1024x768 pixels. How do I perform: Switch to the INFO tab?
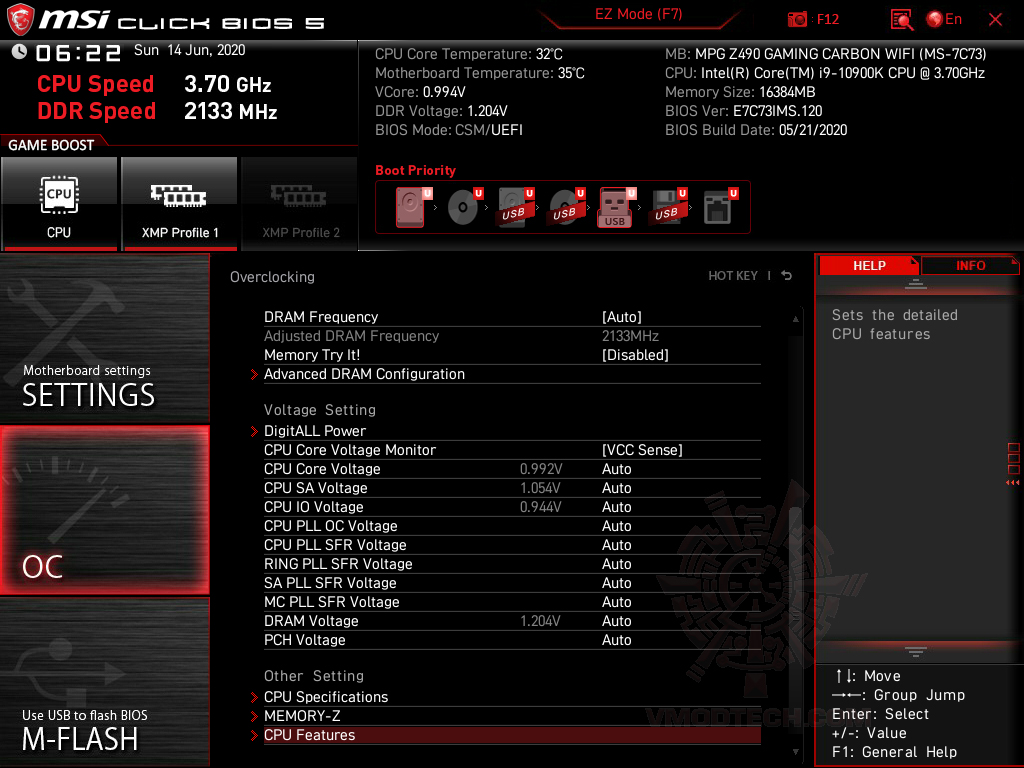(970, 266)
